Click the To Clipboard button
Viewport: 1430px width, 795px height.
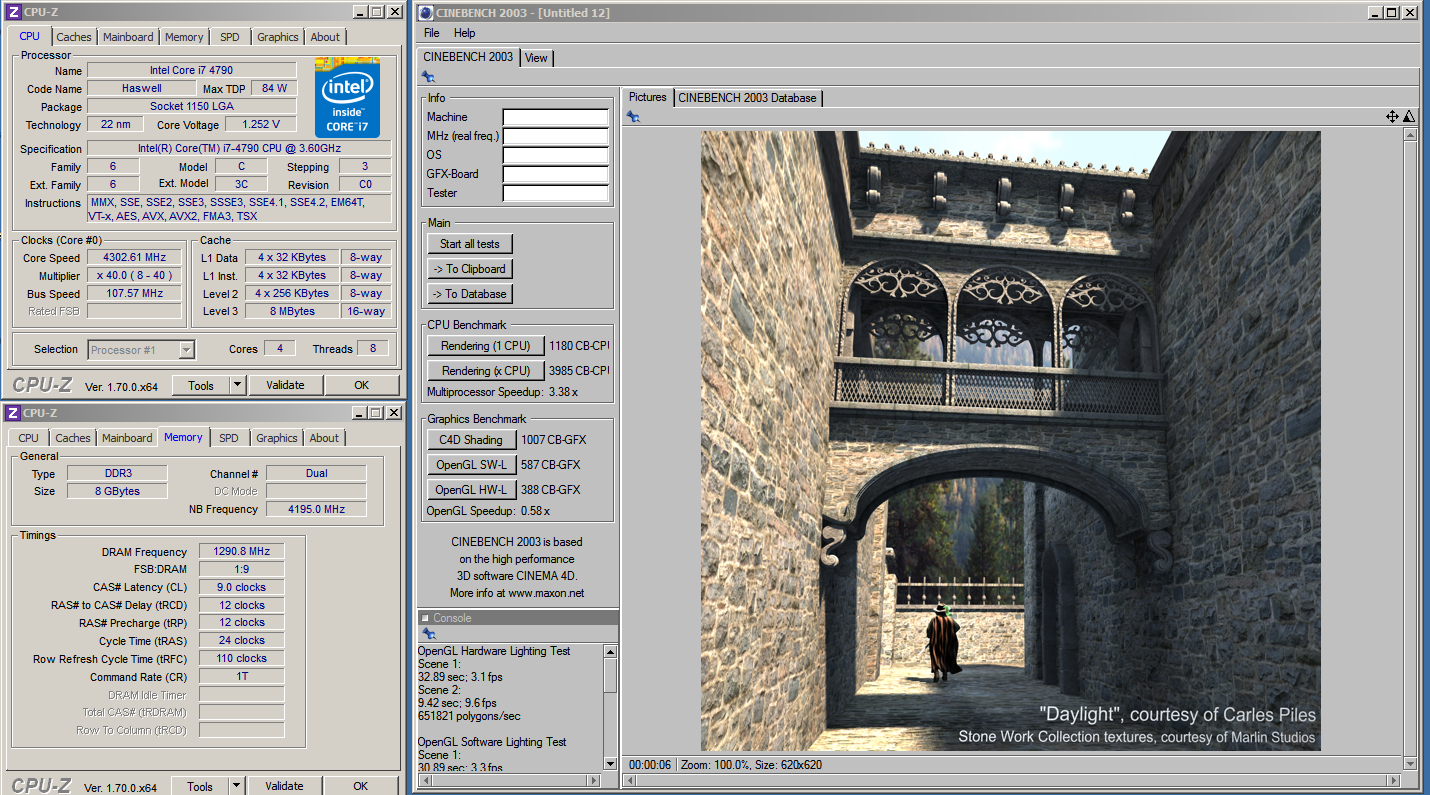coord(470,269)
